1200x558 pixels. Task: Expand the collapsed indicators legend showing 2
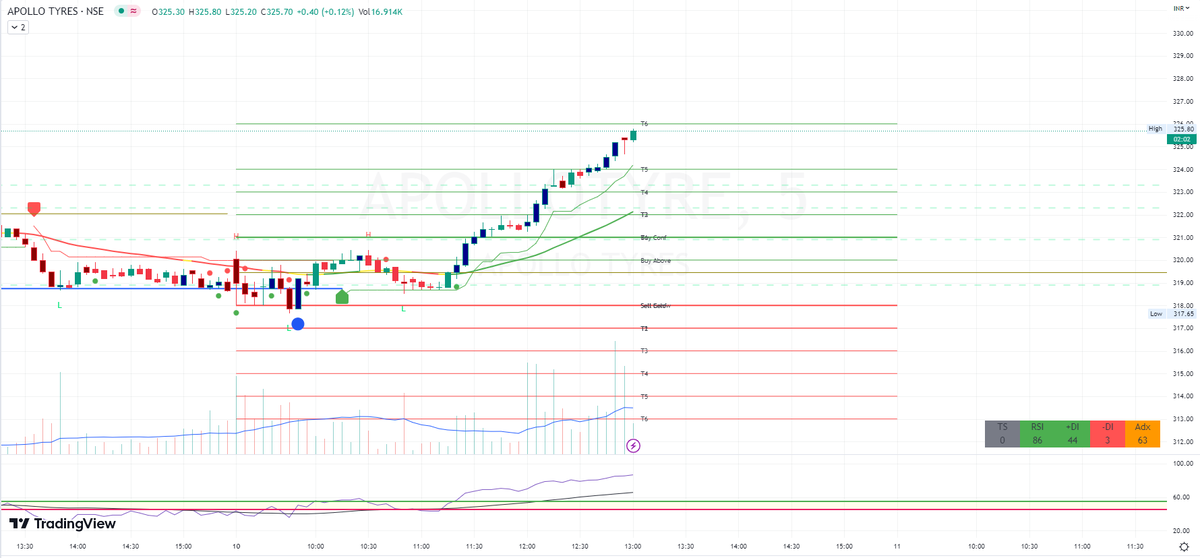point(18,28)
